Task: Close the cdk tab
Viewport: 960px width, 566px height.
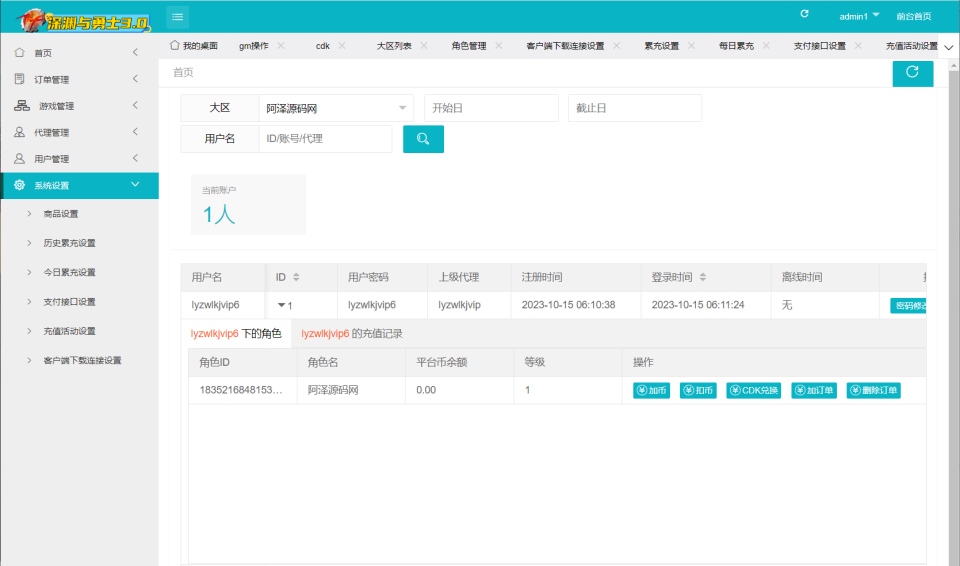Action: (342, 45)
